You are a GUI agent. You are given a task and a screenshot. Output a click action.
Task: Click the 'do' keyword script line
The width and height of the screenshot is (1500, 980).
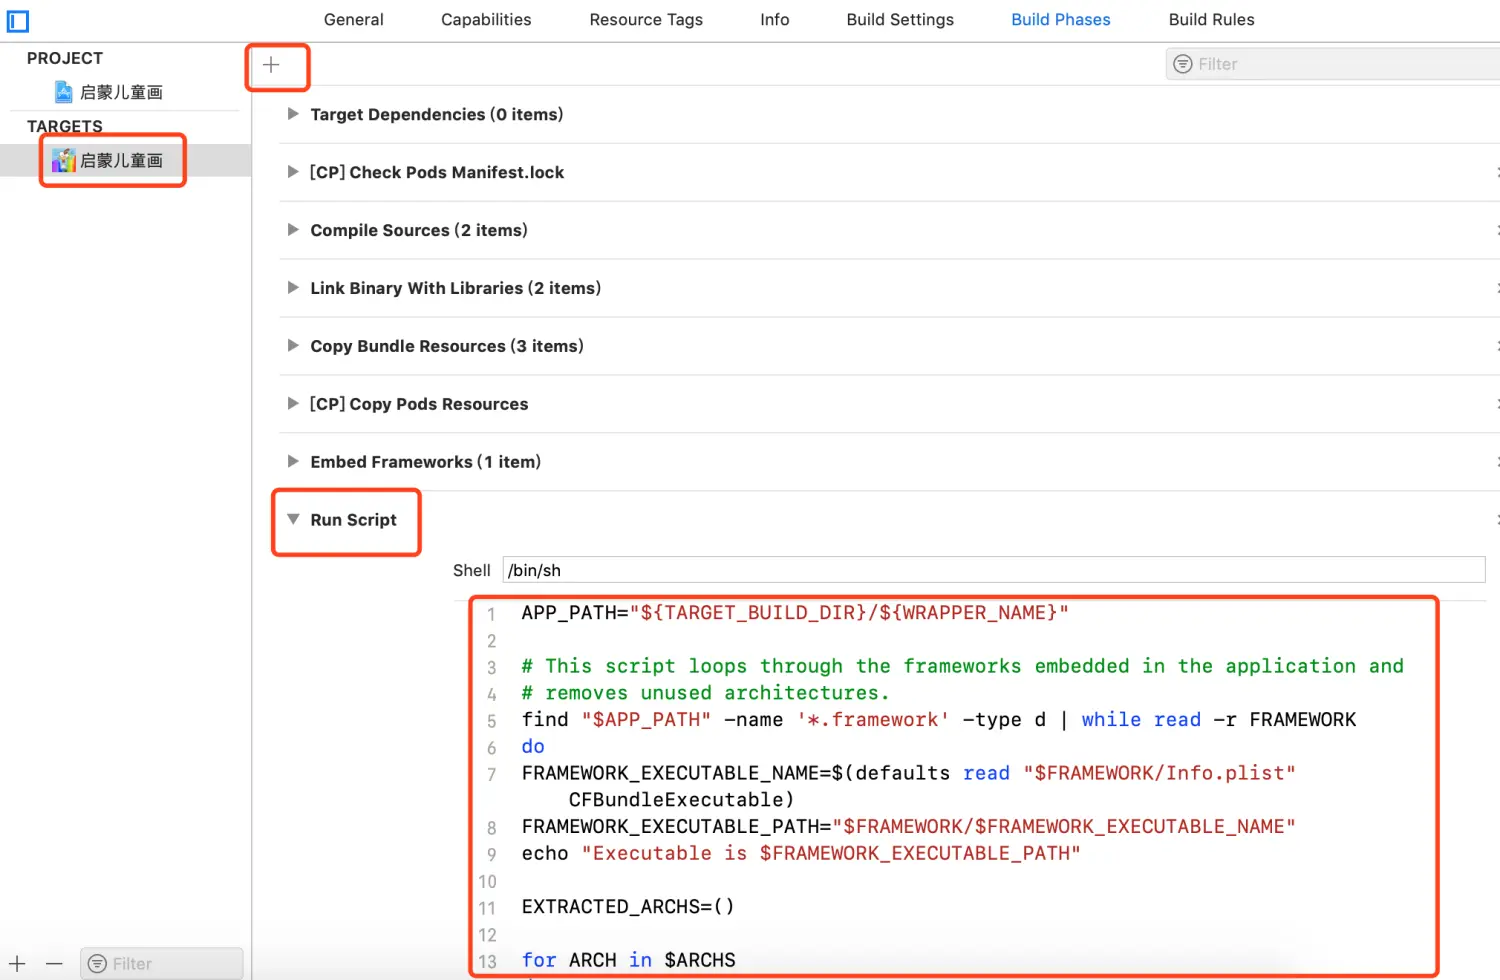(x=533, y=747)
